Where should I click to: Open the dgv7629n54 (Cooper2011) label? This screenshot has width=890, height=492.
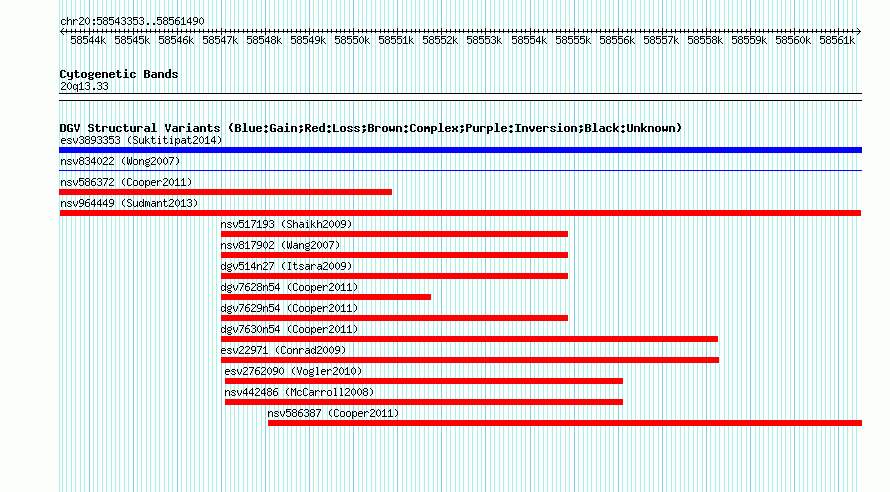click(x=289, y=308)
